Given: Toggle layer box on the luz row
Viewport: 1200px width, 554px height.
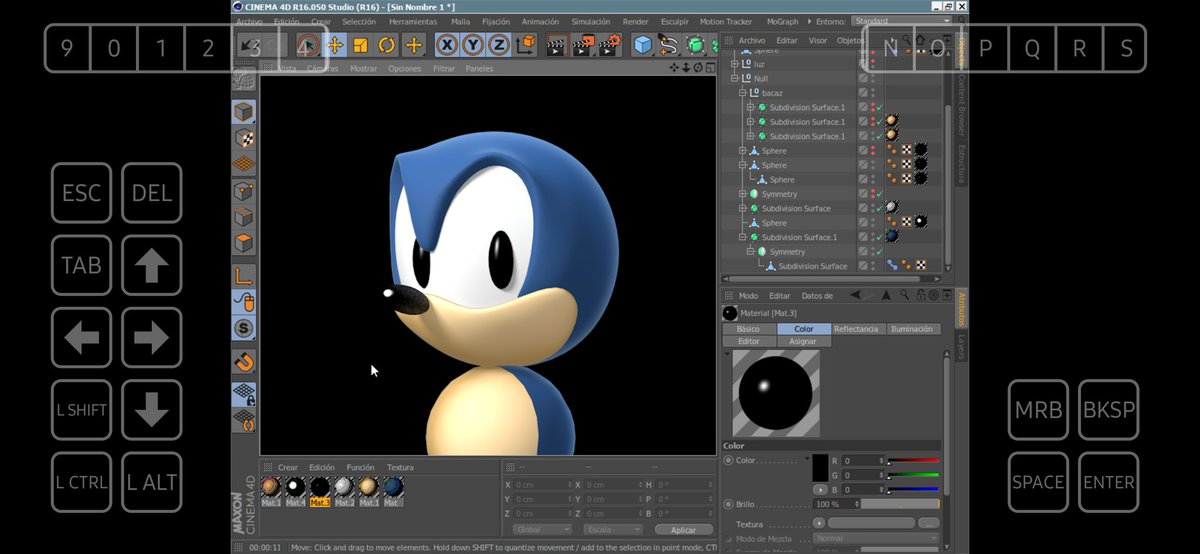Looking at the screenshot, I should pyautogui.click(x=863, y=64).
